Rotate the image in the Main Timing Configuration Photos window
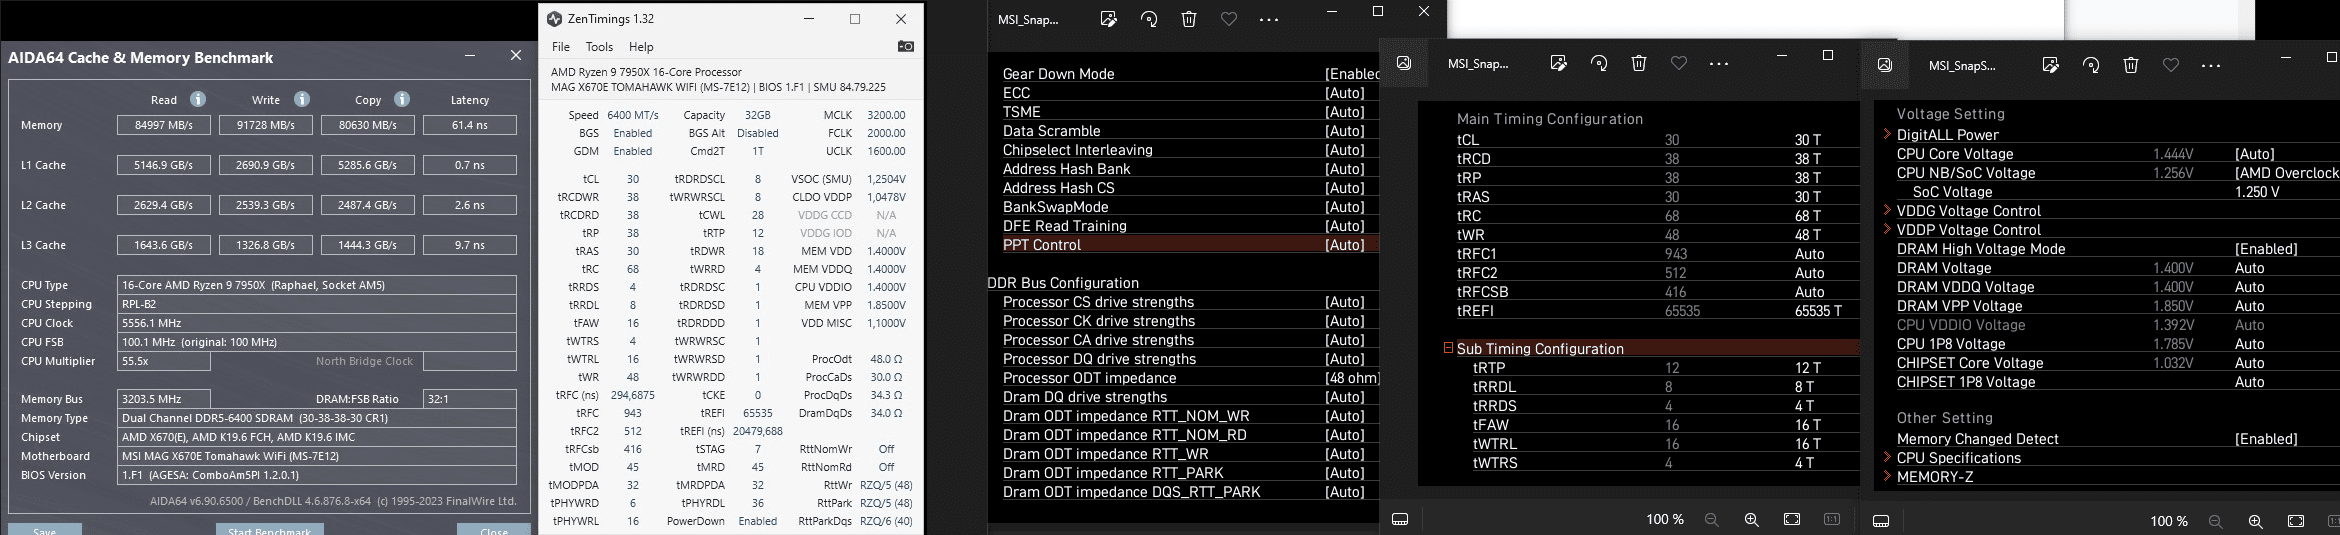The width and height of the screenshot is (2340, 535). click(1599, 63)
